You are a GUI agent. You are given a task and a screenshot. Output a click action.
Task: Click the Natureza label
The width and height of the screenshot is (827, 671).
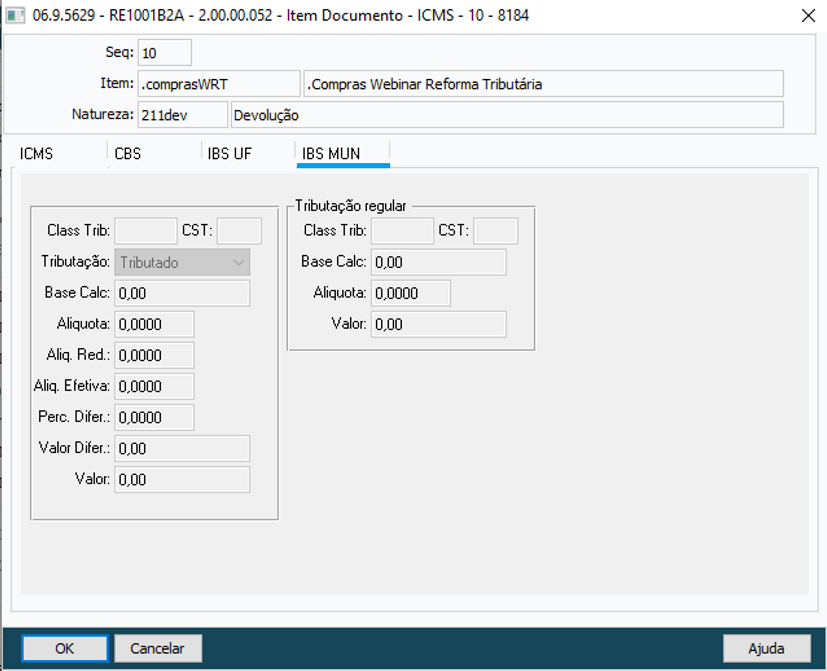(x=102, y=114)
